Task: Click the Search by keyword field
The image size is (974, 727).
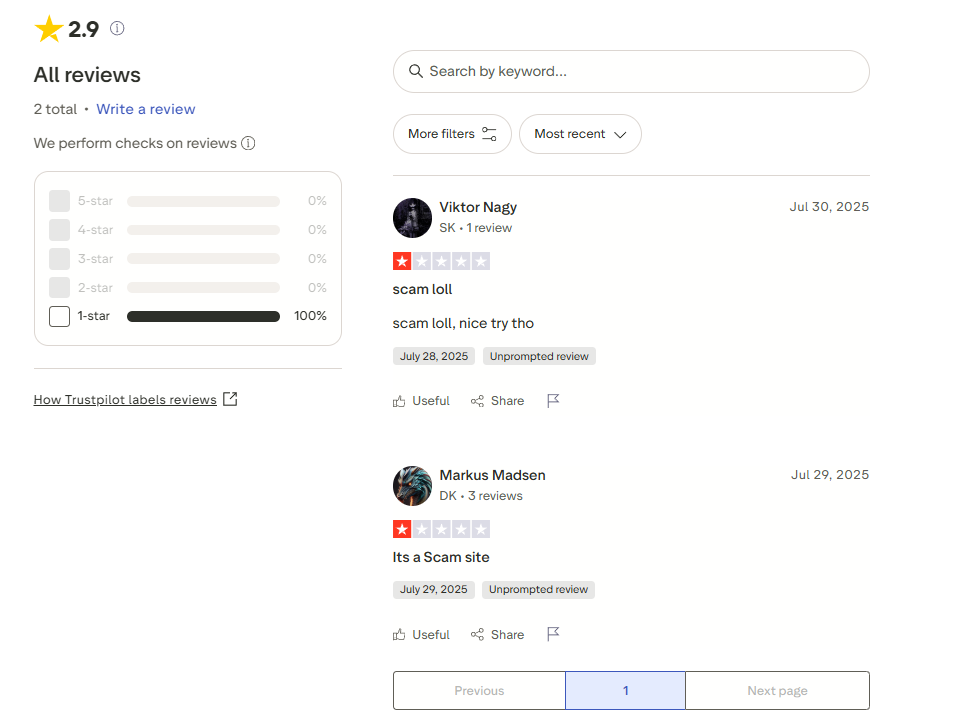Action: [x=631, y=71]
